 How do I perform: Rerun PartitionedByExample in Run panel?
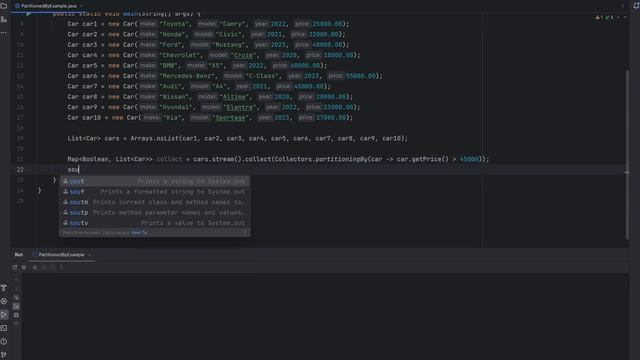pos(15,267)
